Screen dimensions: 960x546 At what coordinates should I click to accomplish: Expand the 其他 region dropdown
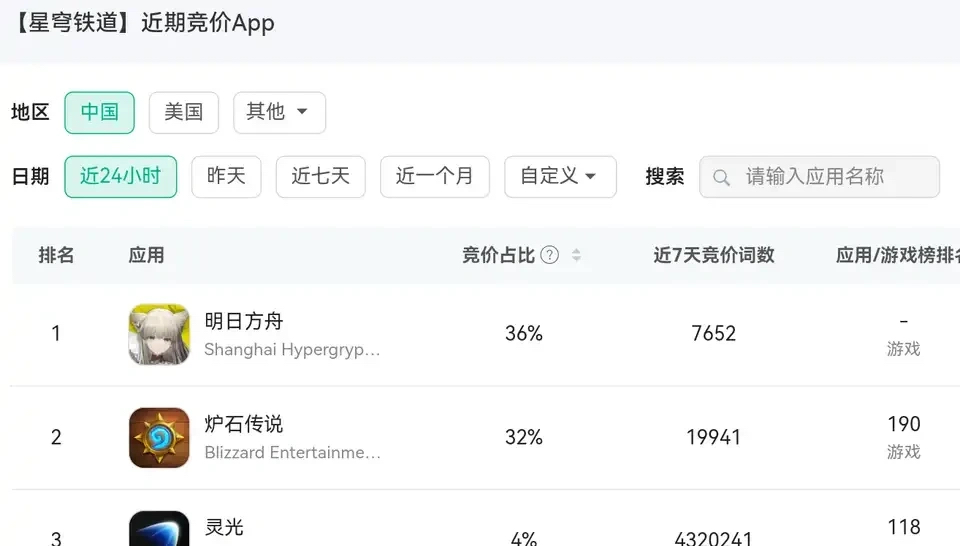pos(279,112)
